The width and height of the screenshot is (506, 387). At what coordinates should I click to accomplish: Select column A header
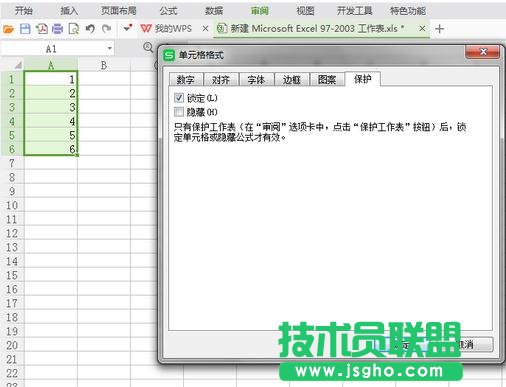[x=51, y=65]
